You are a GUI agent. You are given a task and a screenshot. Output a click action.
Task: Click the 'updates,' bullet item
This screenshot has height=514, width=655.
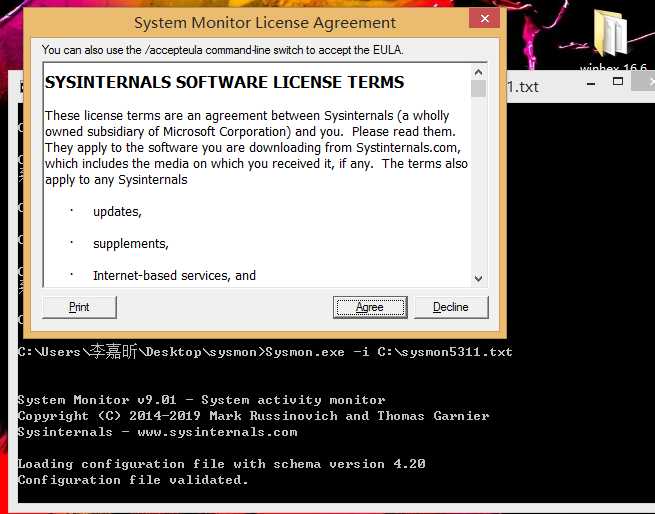pyautogui.click(x=117, y=212)
